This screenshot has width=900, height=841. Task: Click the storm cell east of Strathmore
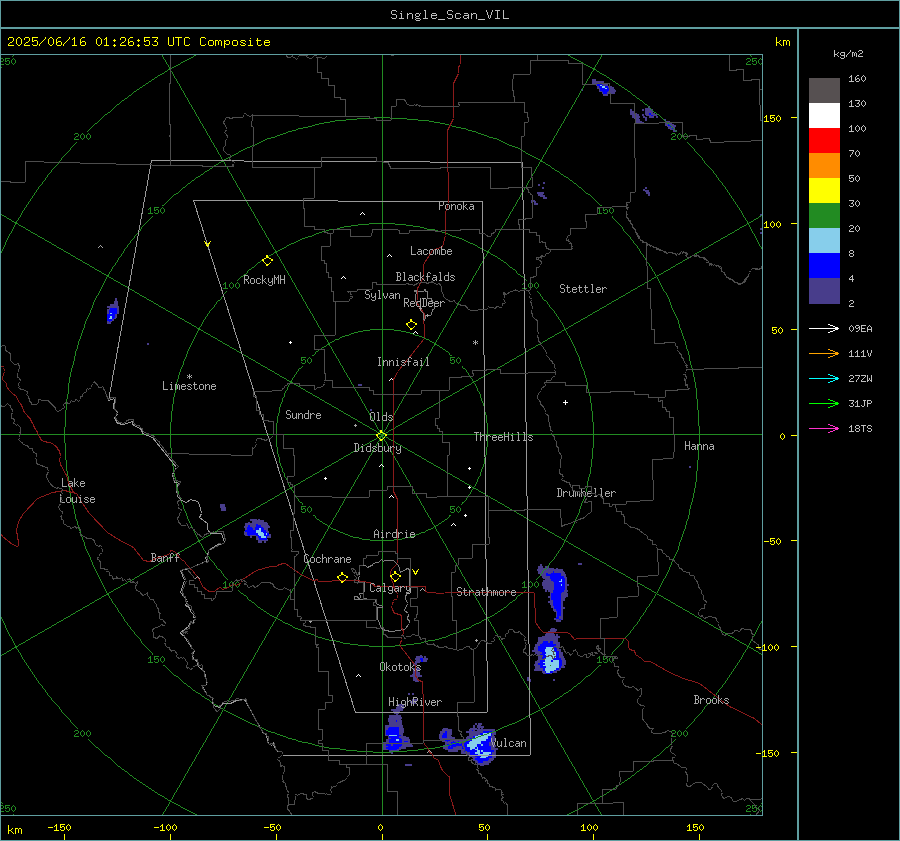coord(556,591)
